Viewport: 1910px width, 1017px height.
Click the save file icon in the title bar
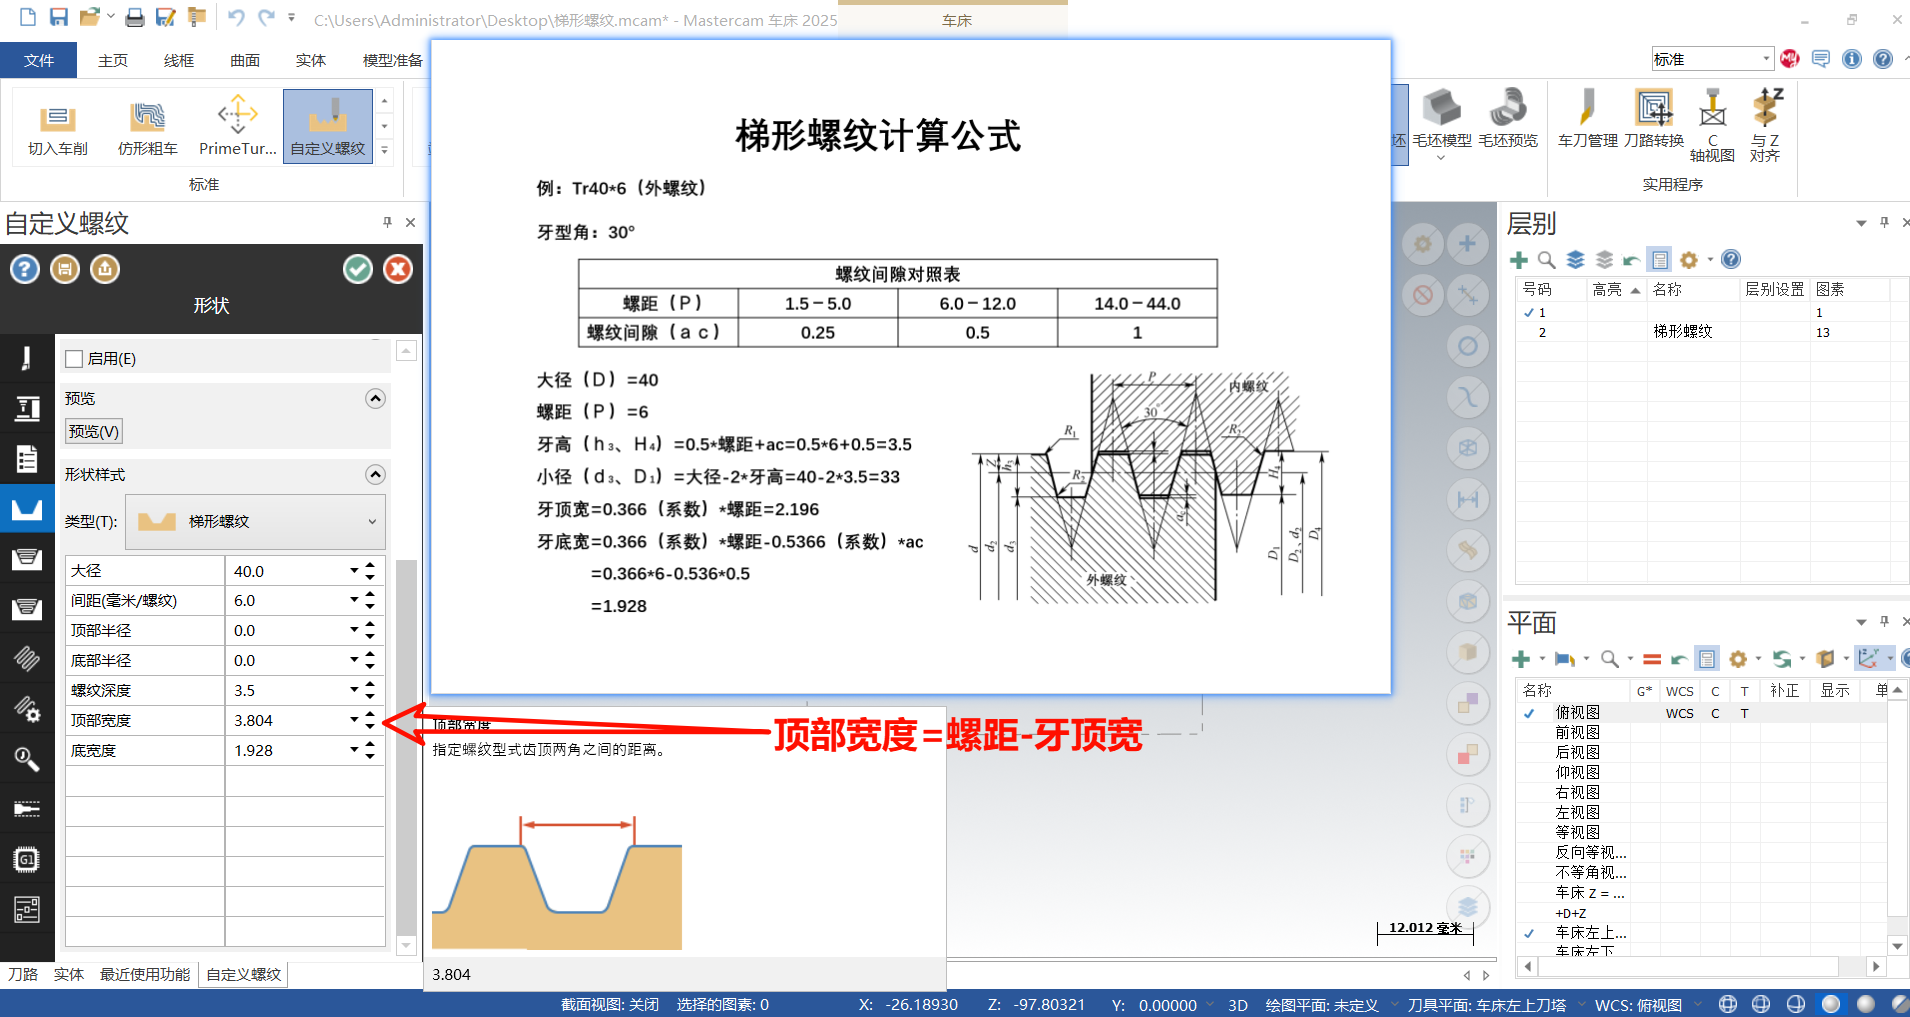(59, 17)
